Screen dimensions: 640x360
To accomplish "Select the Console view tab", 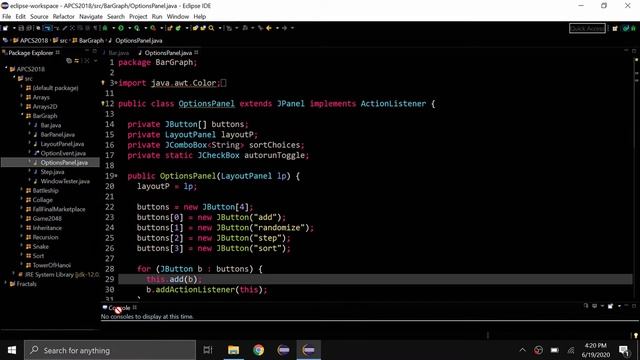I will coord(119,308).
